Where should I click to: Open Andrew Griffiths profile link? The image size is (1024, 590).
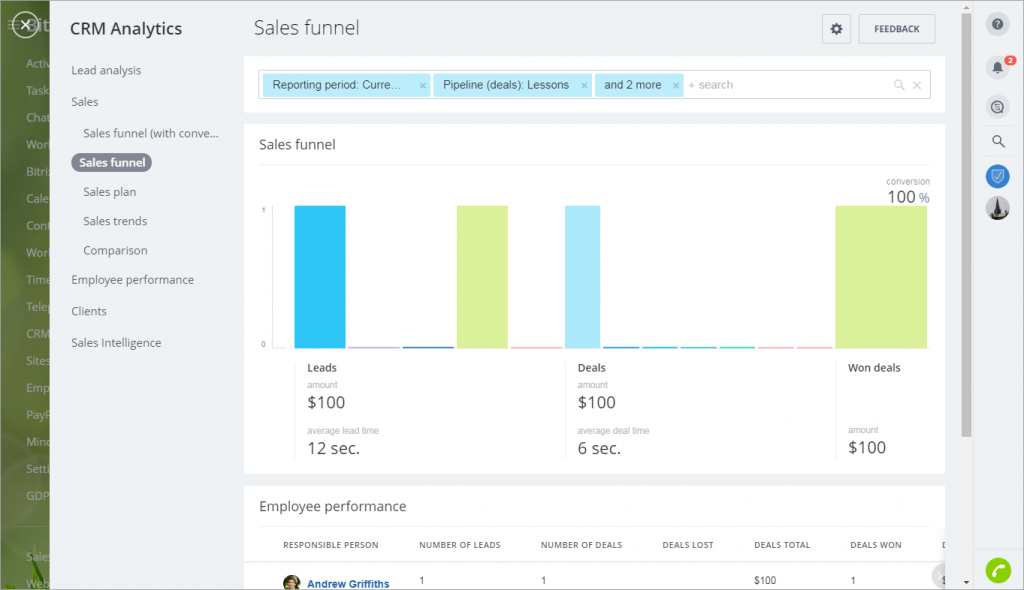pyautogui.click(x=348, y=584)
